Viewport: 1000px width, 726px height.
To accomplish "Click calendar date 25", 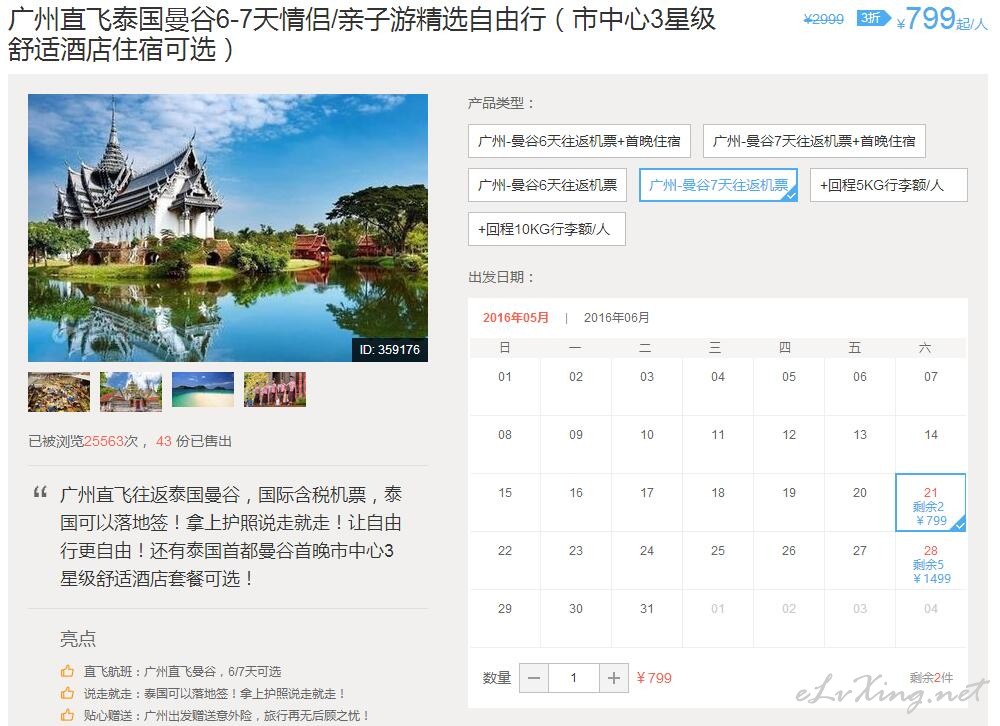I will pos(717,551).
